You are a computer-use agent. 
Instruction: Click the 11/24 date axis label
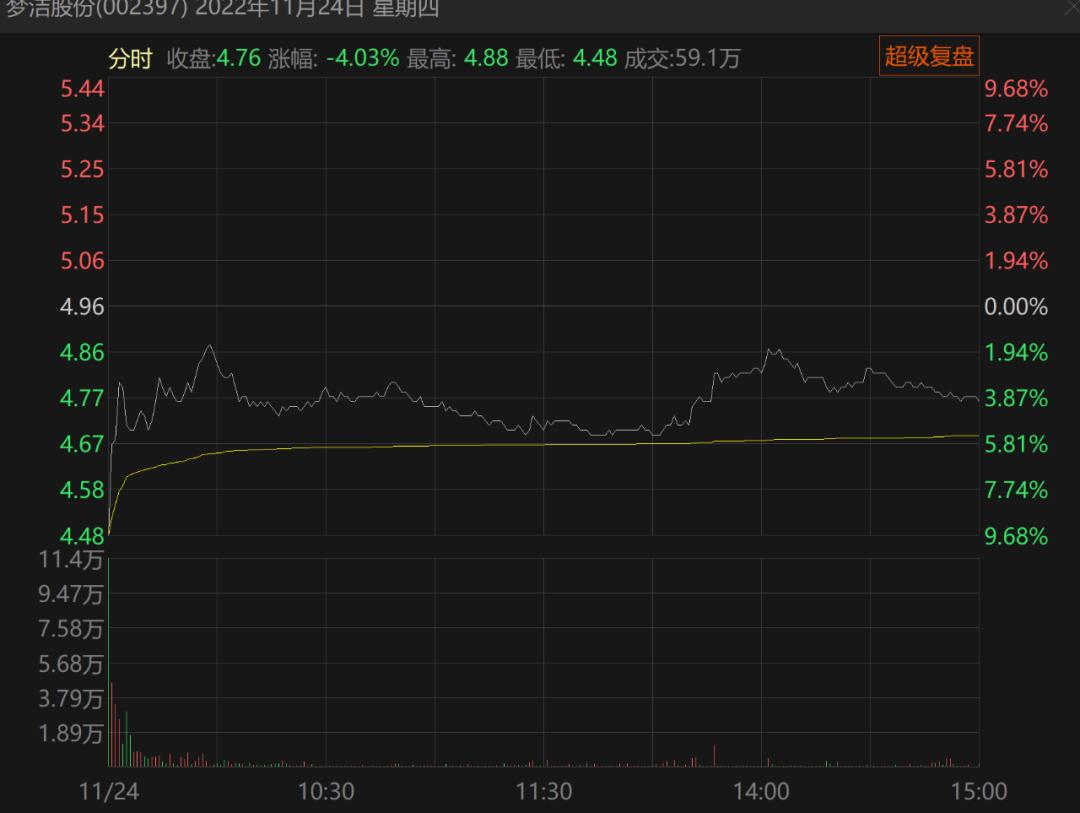click(109, 792)
